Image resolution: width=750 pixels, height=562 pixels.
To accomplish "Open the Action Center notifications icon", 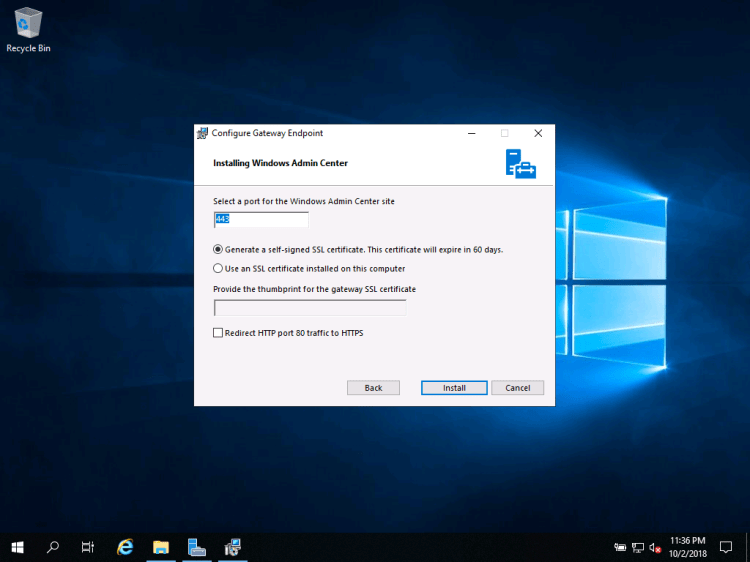I will click(x=726, y=547).
